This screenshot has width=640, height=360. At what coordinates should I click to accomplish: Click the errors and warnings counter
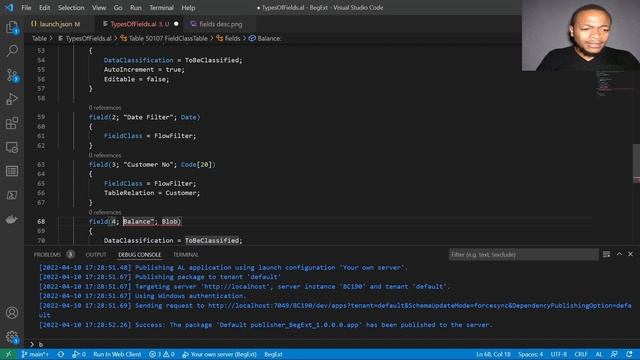point(162,354)
